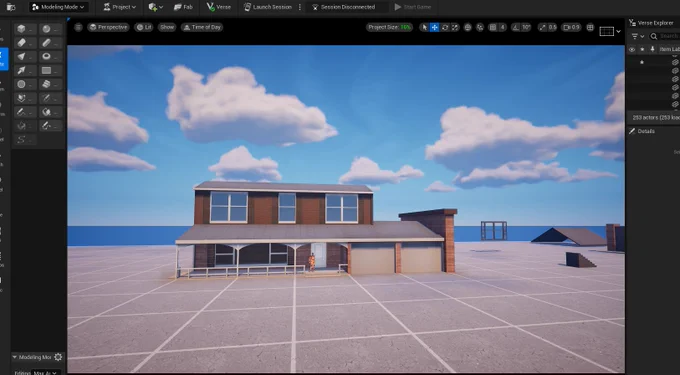Open the viewport hamburger options menu
680x375 pixels.
[x=78, y=27]
